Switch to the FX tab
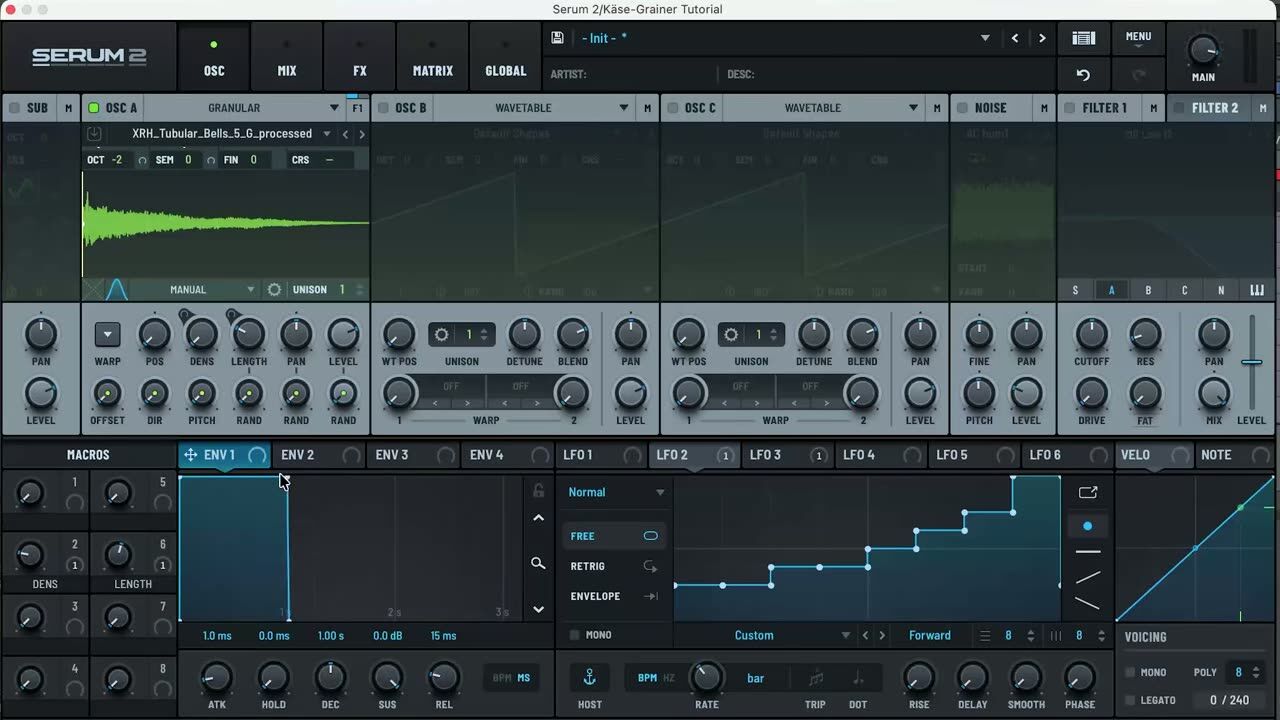 [360, 58]
